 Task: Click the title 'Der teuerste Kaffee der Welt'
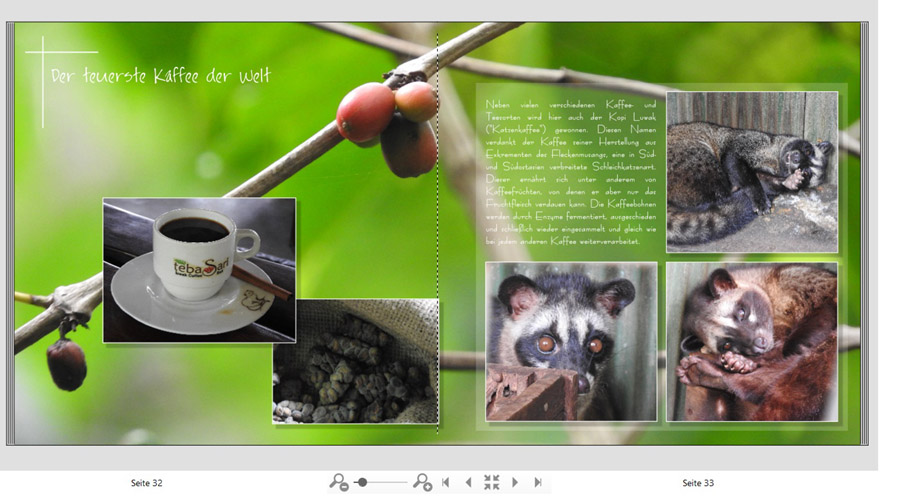pos(161,76)
